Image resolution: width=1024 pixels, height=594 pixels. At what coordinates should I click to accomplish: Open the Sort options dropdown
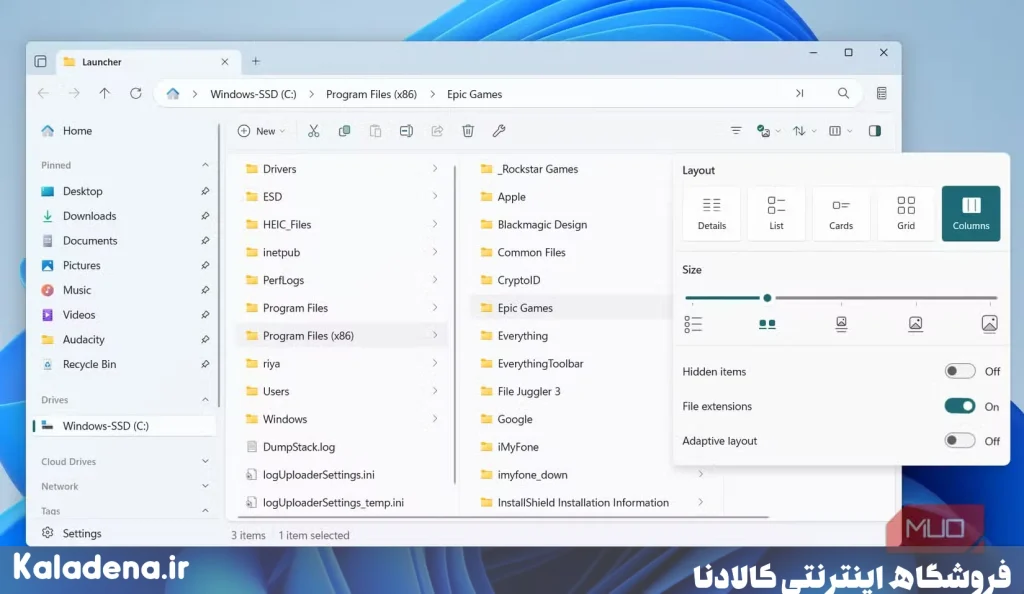pyautogui.click(x=804, y=131)
